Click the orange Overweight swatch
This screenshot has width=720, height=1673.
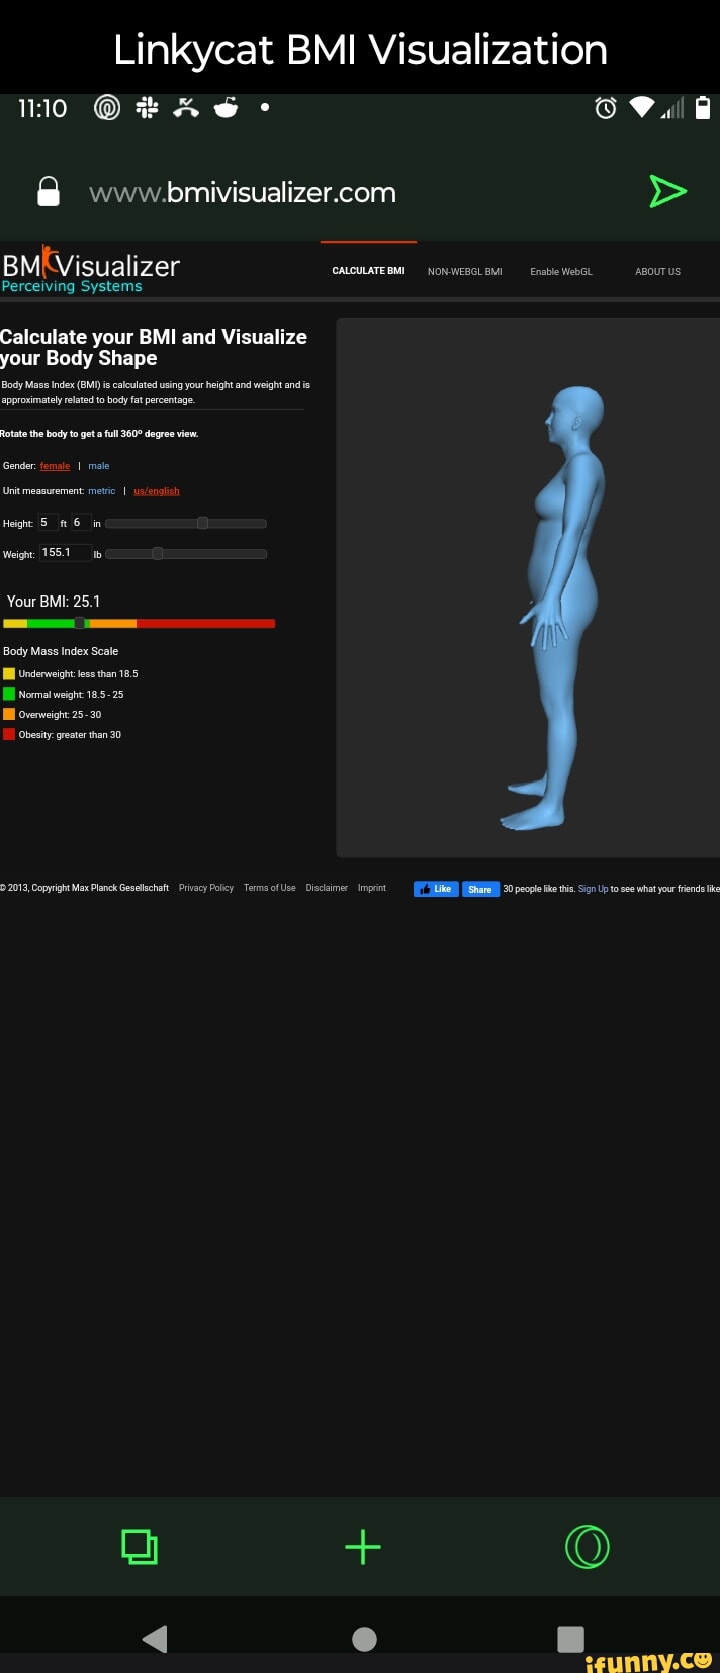9,714
